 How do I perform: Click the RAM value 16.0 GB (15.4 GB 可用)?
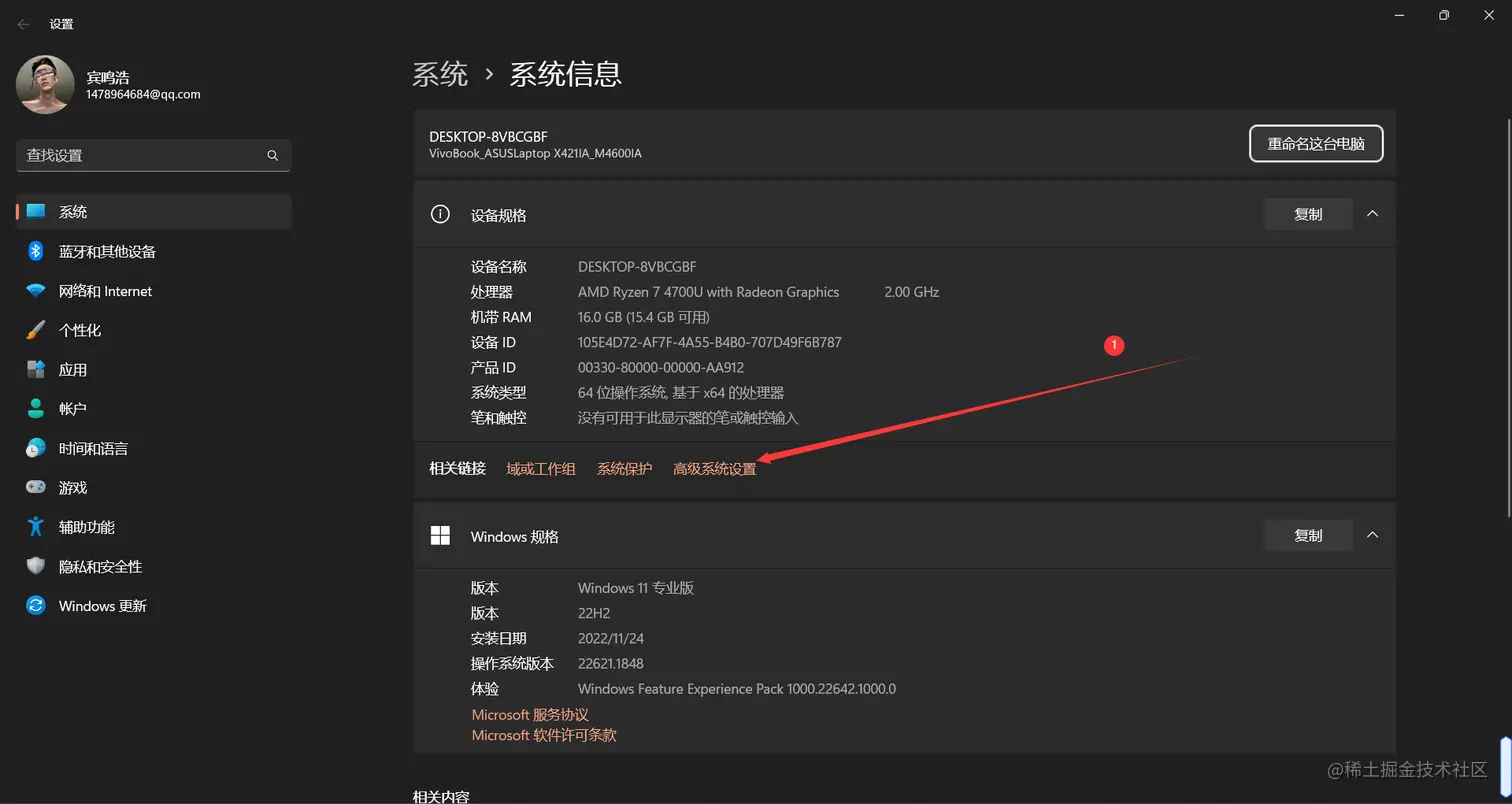point(644,317)
